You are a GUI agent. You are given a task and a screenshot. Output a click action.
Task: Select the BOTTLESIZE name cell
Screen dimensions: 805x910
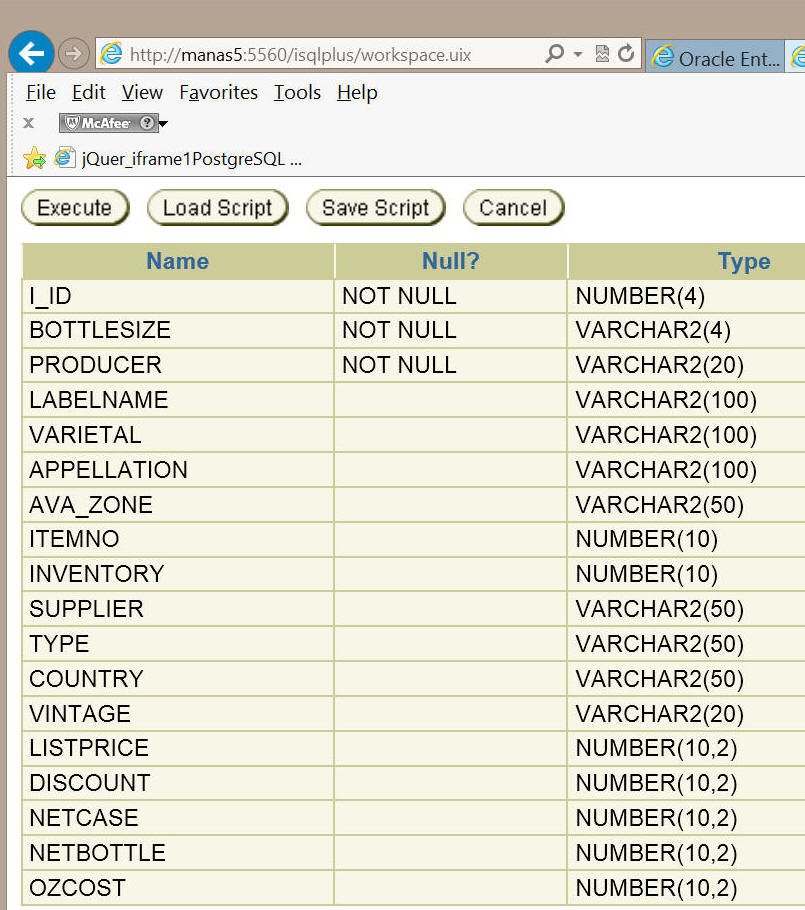click(178, 330)
